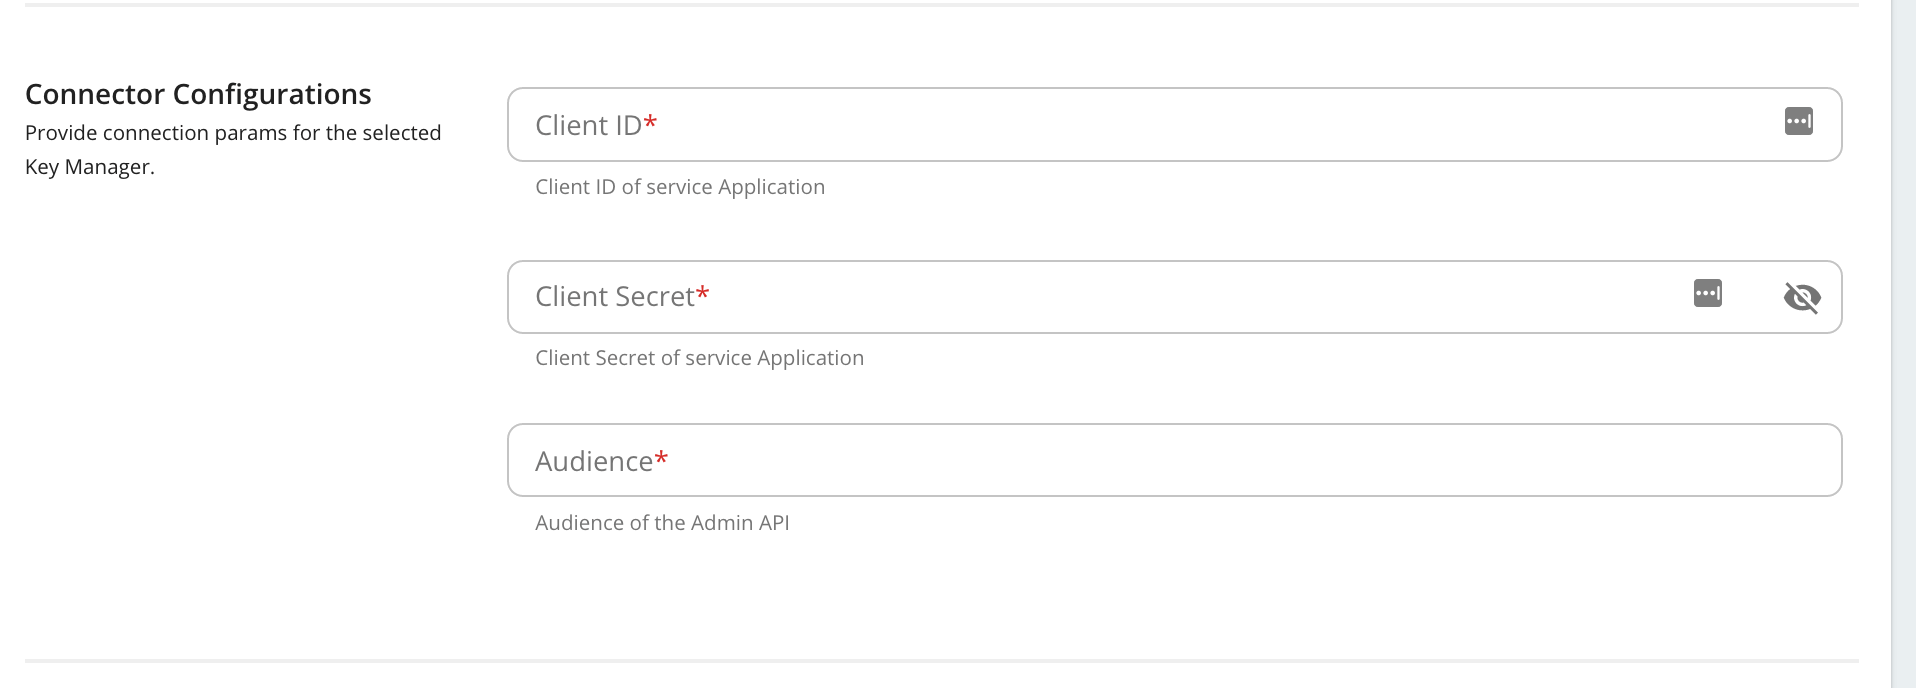Click the Audience label text

[593, 461]
